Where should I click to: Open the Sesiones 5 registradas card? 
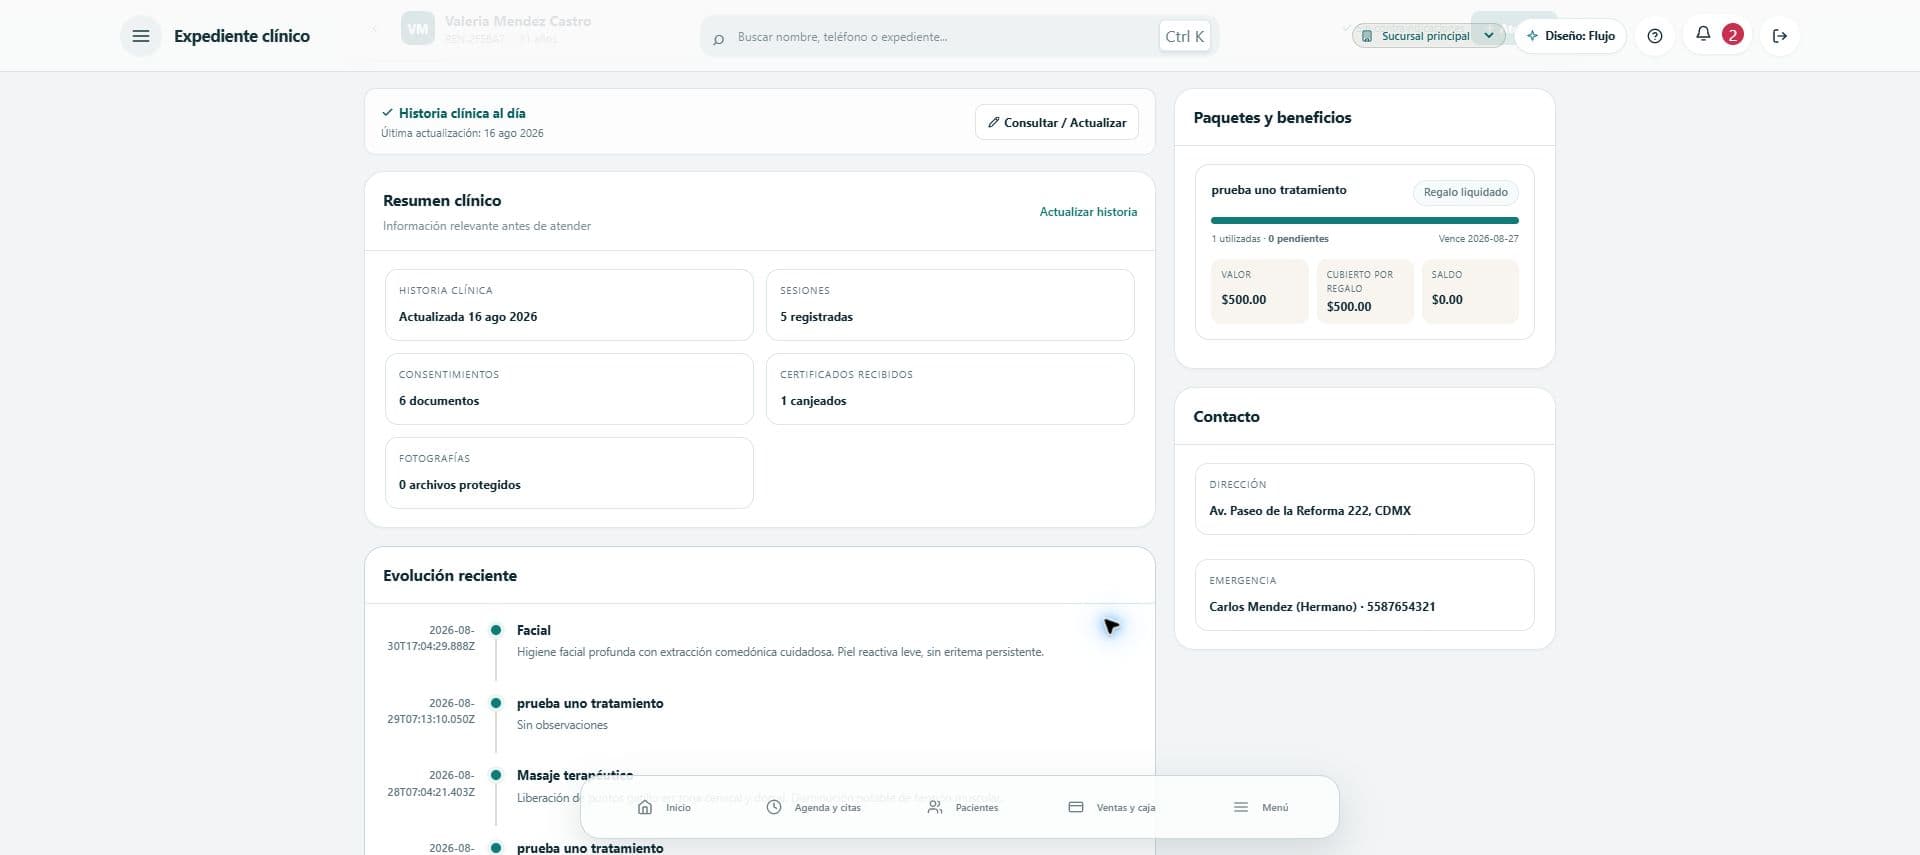pos(950,305)
